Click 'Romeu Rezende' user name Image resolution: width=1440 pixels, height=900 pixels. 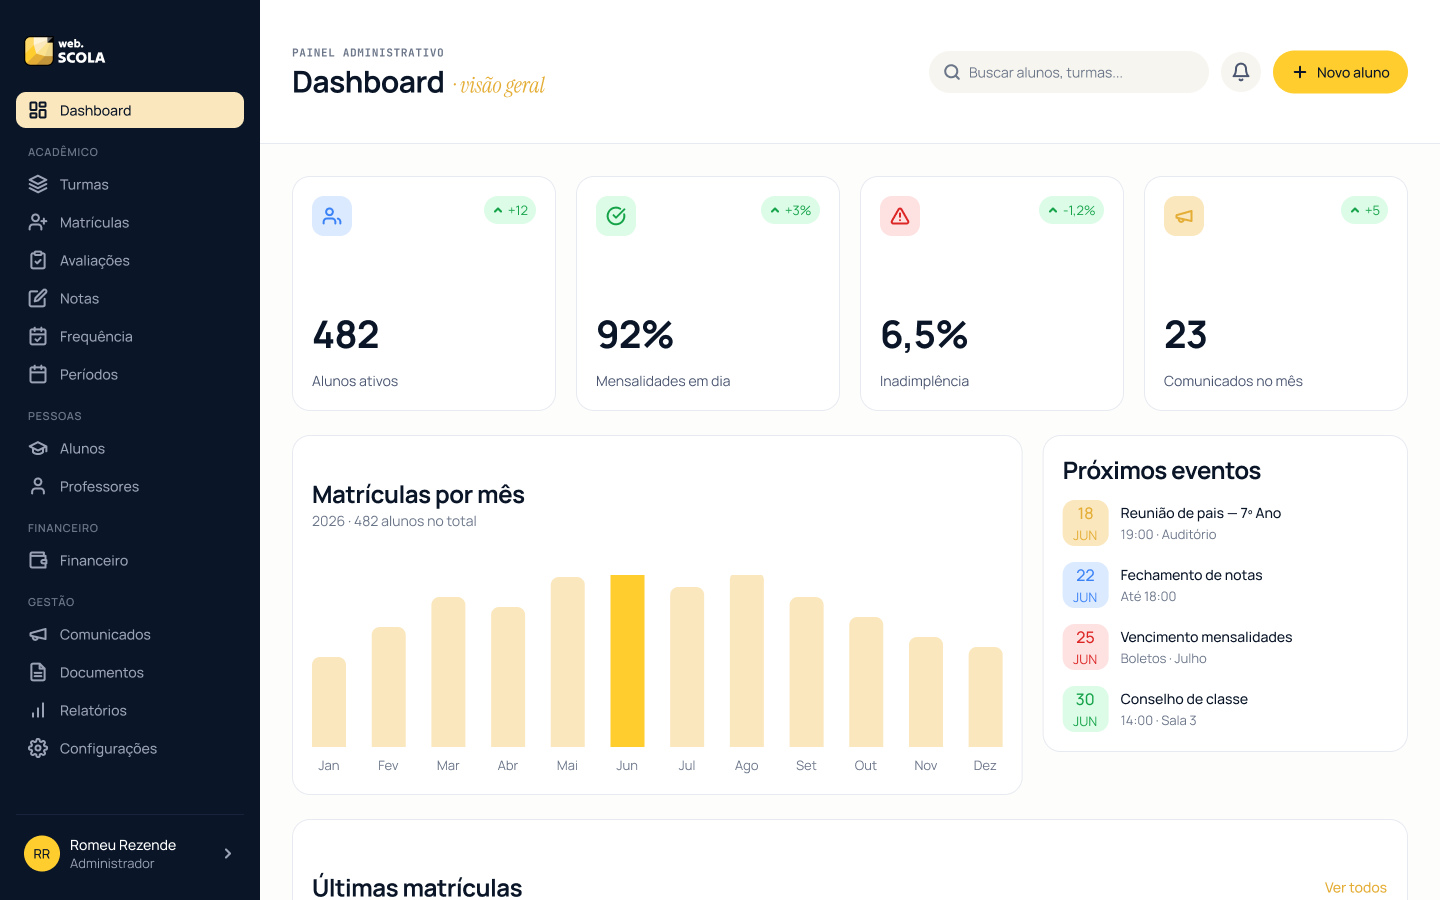[123, 845]
